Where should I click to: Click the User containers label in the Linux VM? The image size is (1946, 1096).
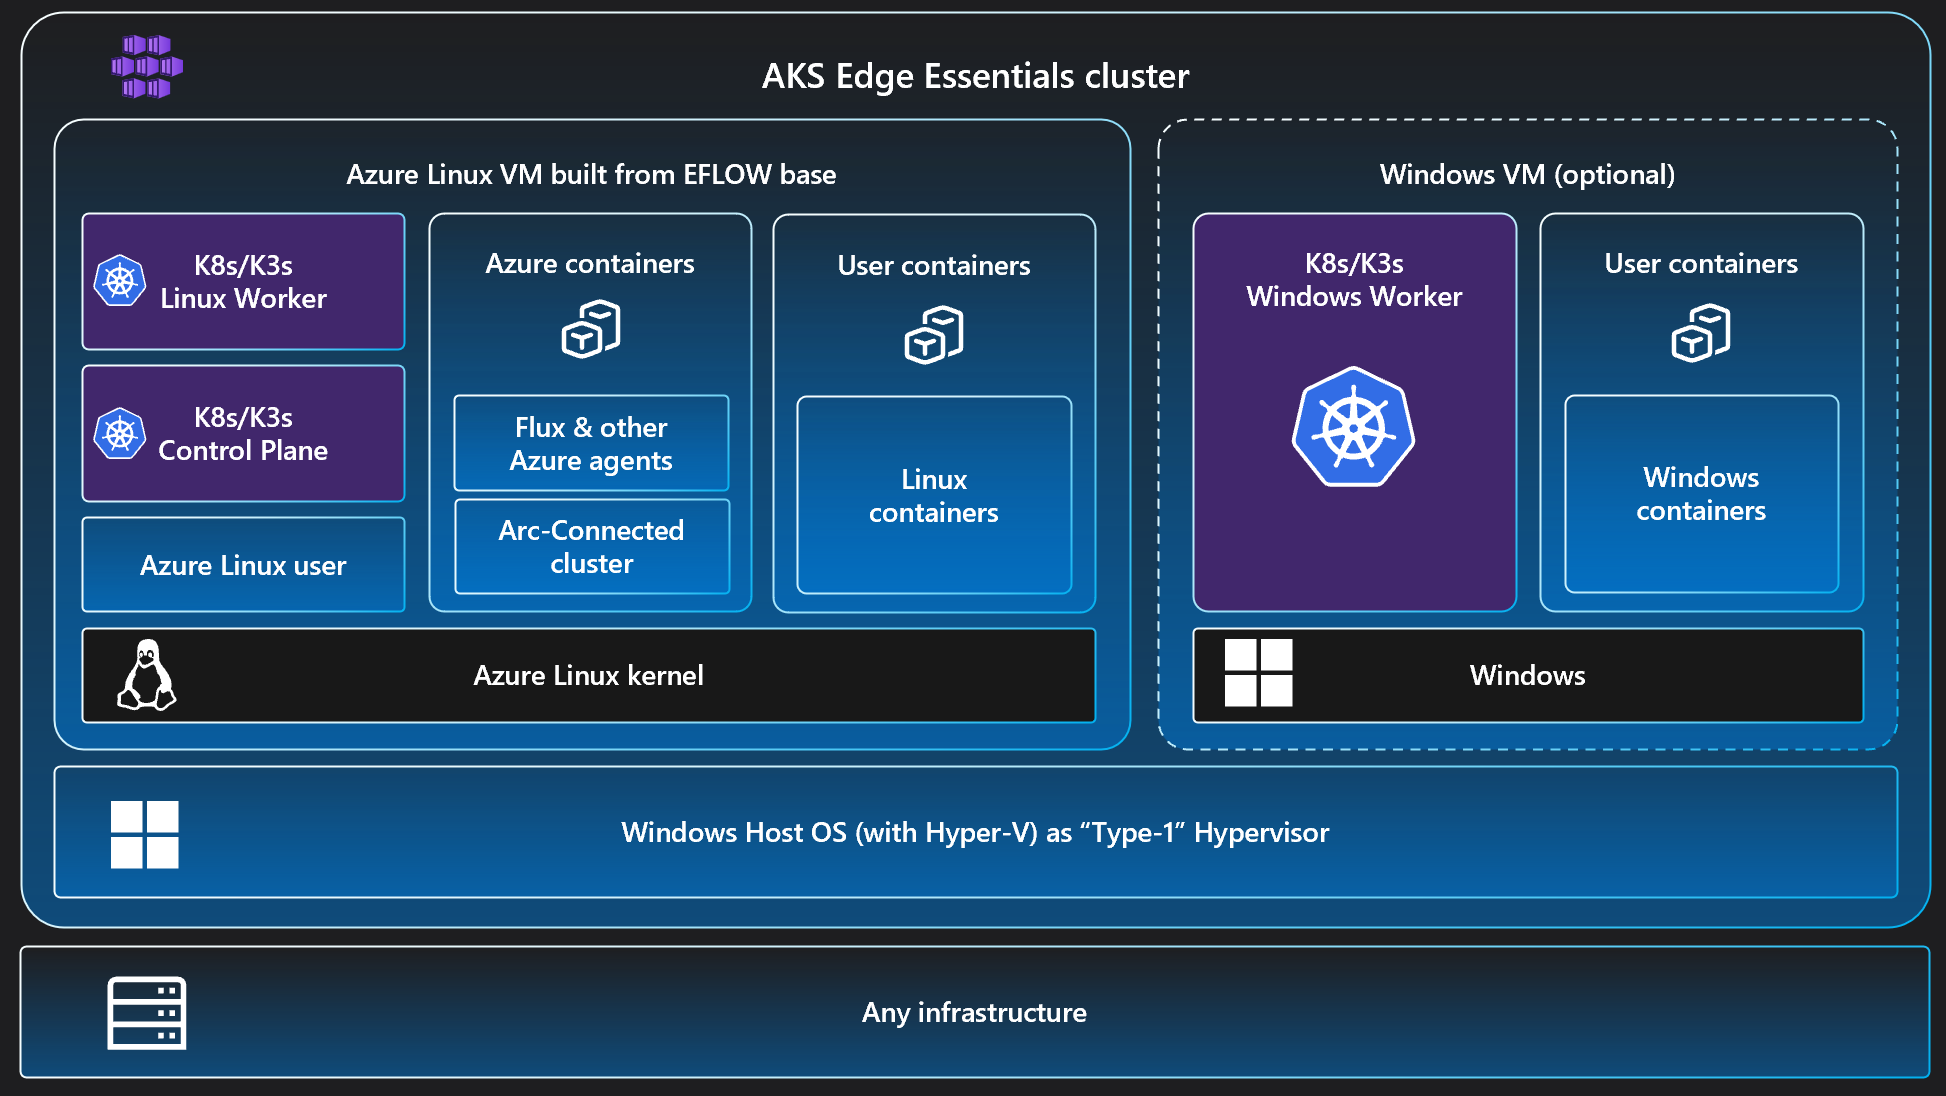(934, 265)
